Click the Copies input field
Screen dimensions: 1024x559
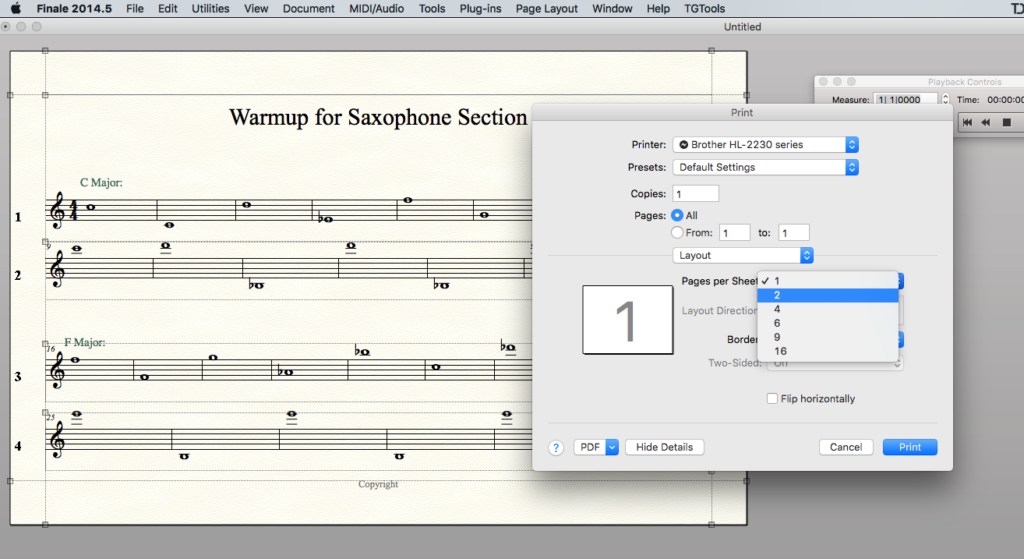click(x=696, y=194)
